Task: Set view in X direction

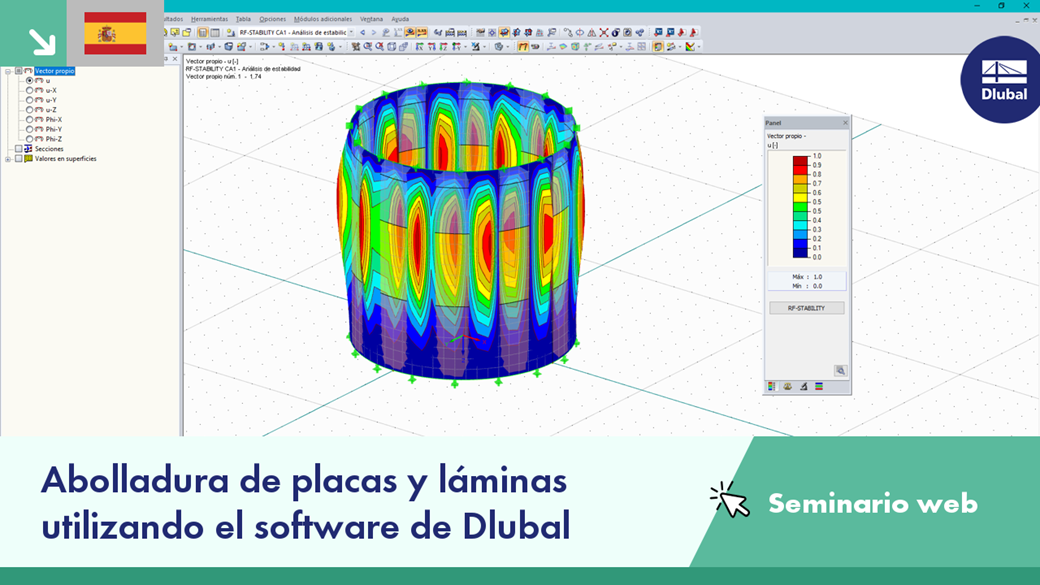Action: pyautogui.click(x=420, y=47)
